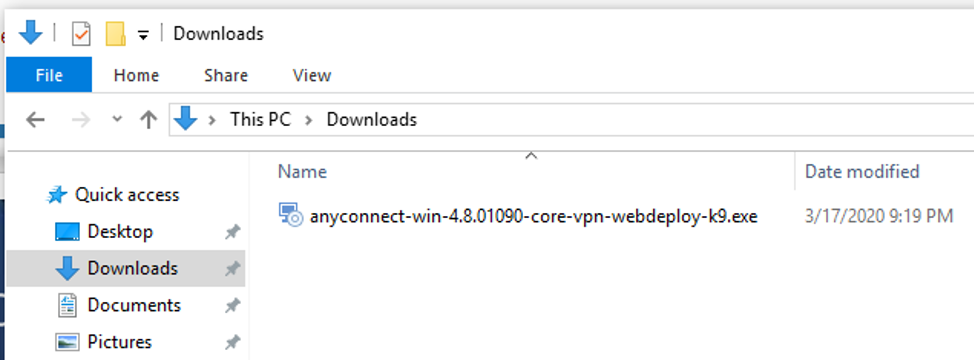Click the blue Downloads arrow icon in title bar
974x360 pixels.
tap(30, 32)
